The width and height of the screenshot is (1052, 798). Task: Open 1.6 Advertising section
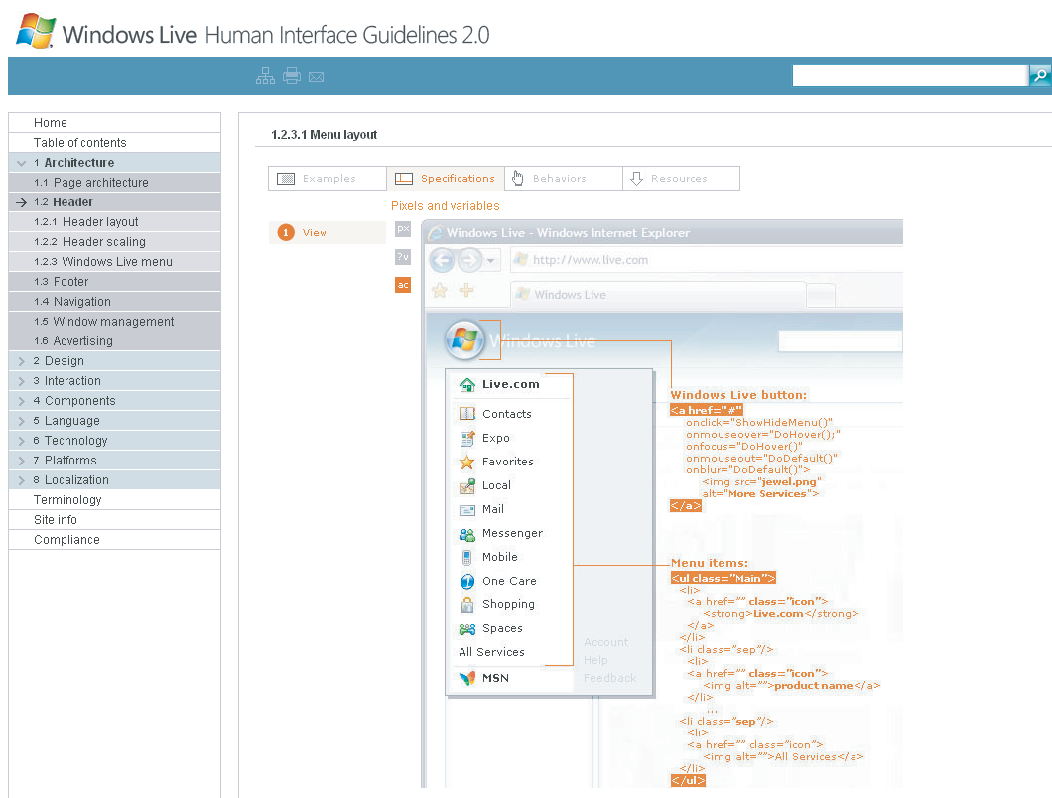tap(115, 341)
